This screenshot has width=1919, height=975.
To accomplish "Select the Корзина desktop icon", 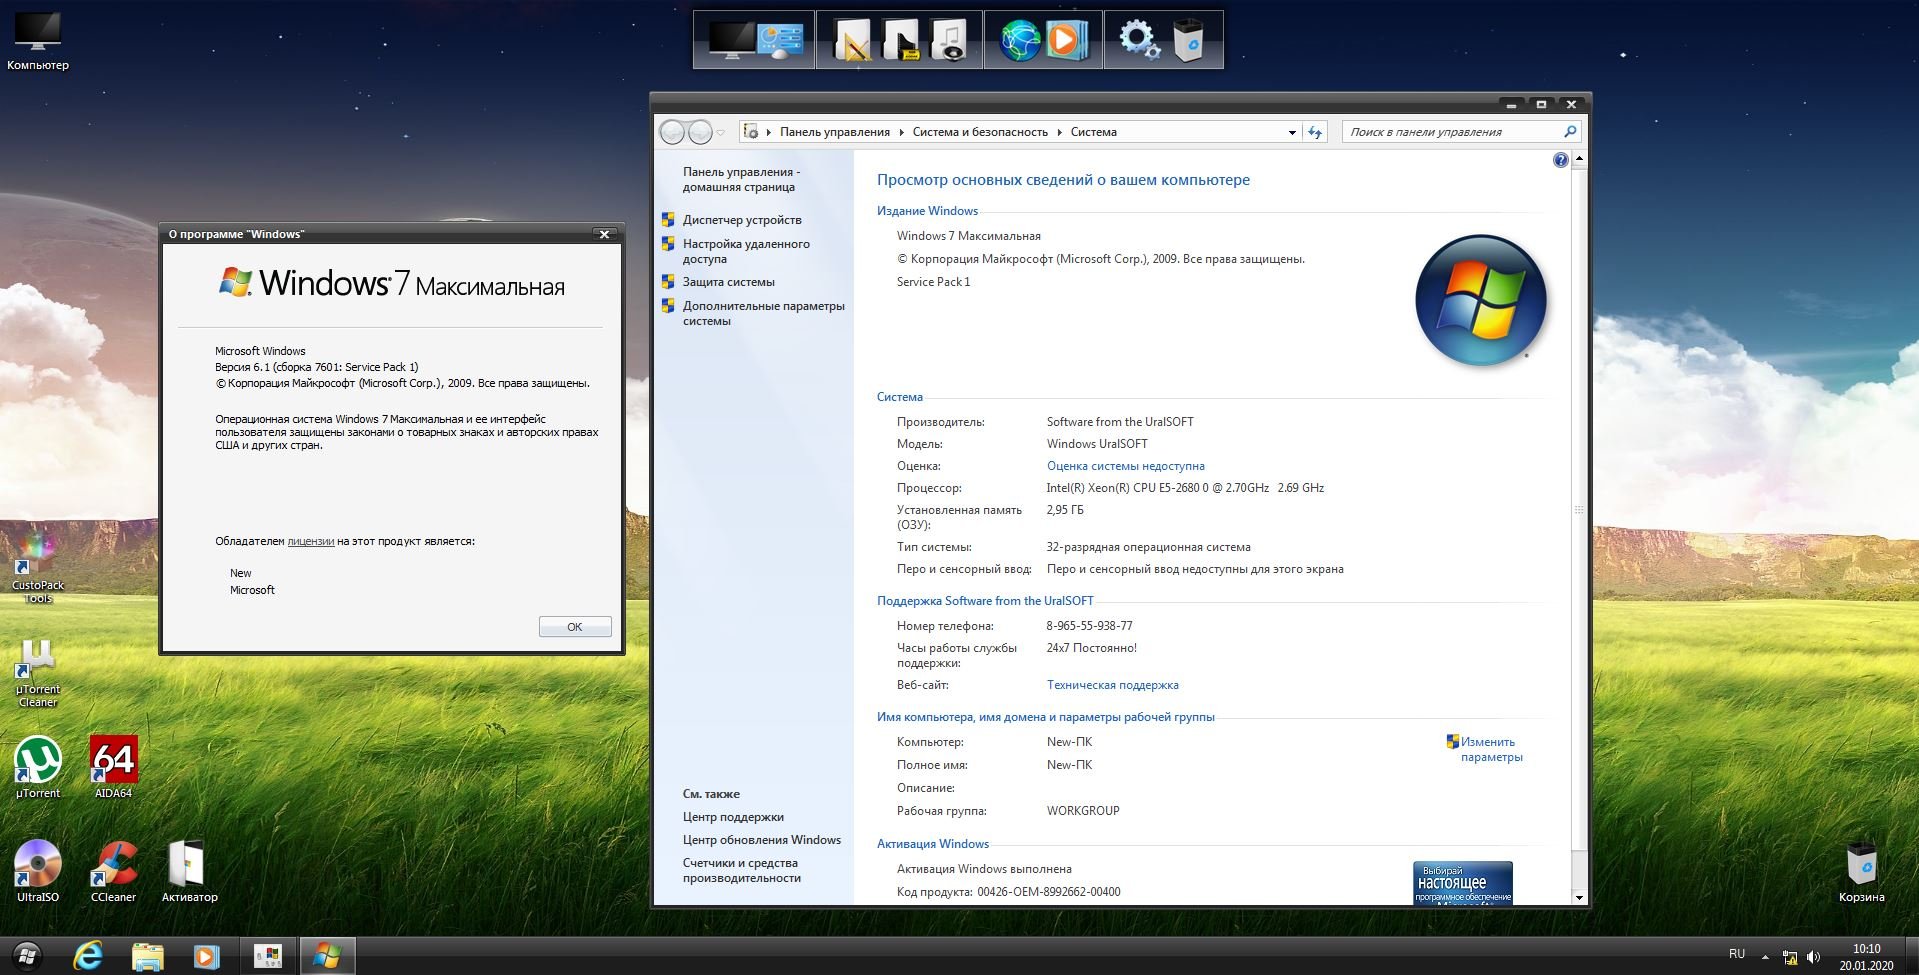I will tap(1861, 871).
